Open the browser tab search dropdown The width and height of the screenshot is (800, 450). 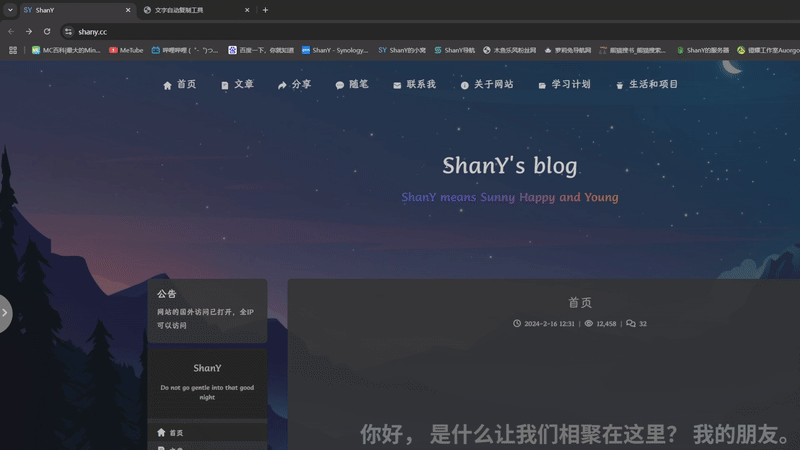point(10,10)
